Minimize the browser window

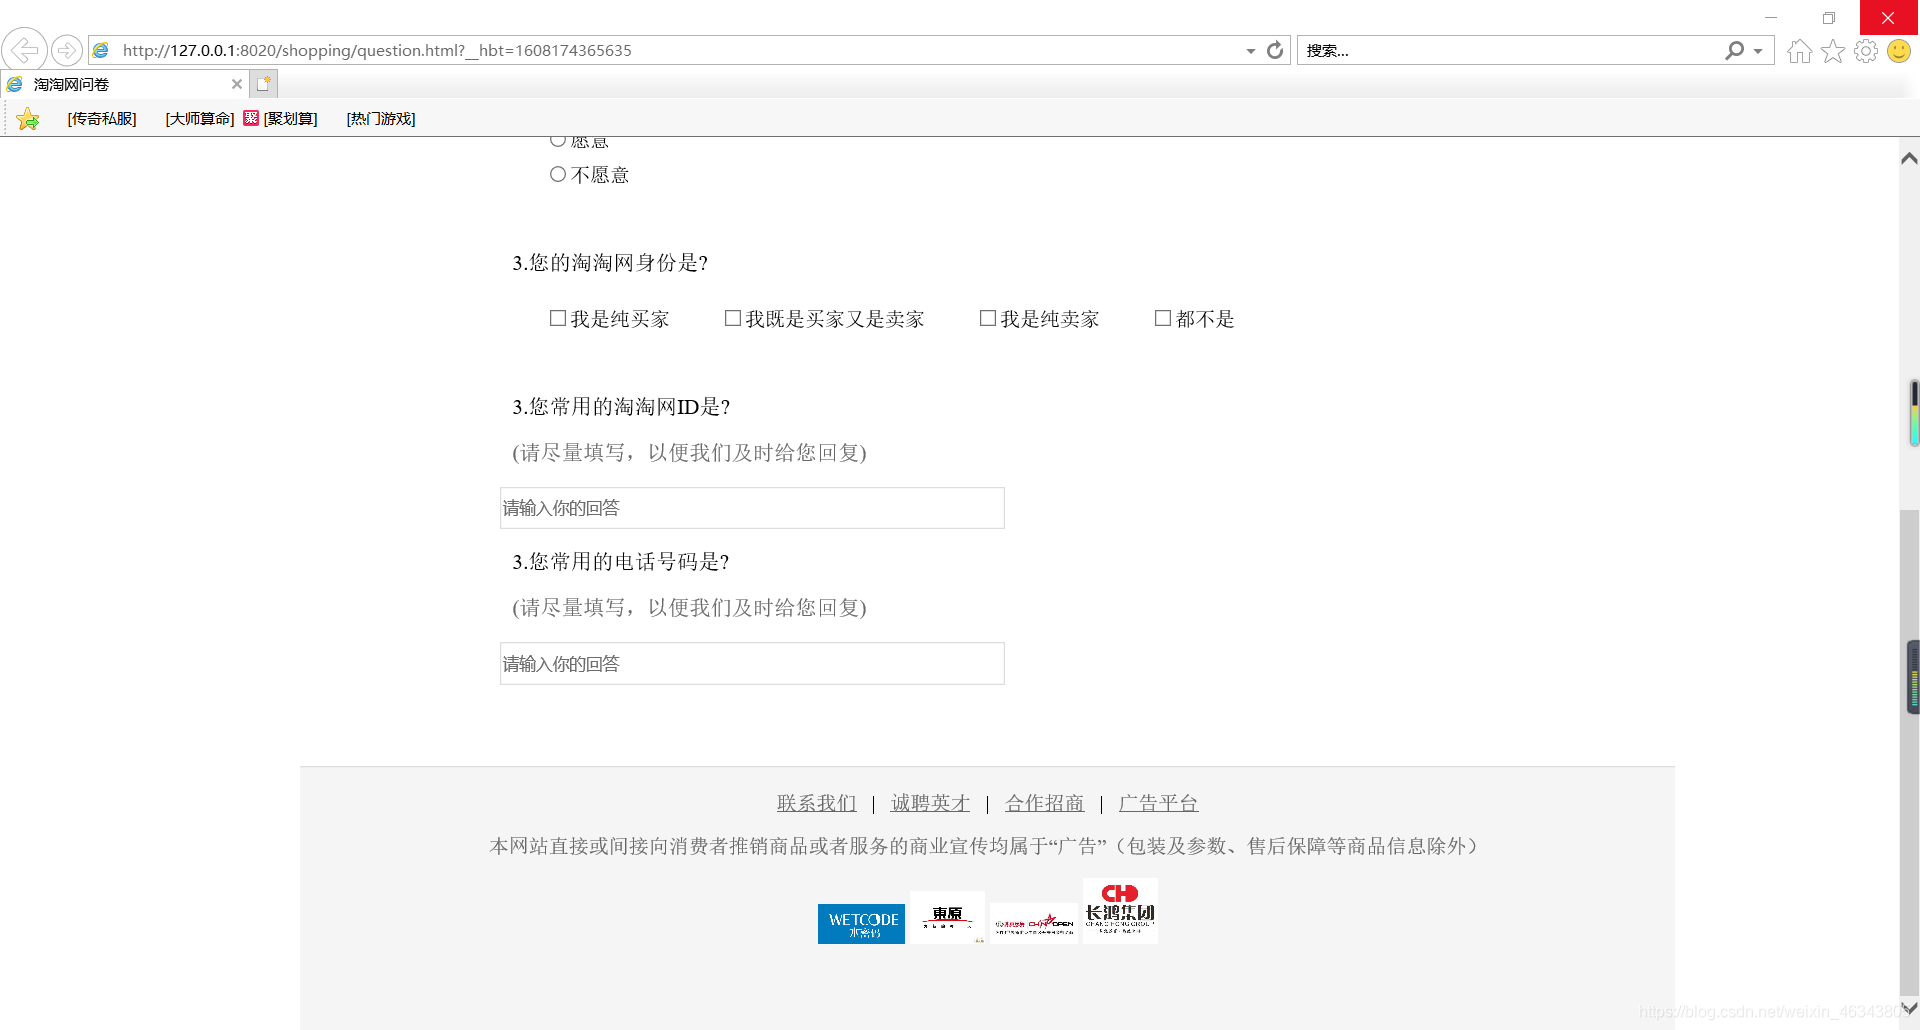click(x=1771, y=18)
